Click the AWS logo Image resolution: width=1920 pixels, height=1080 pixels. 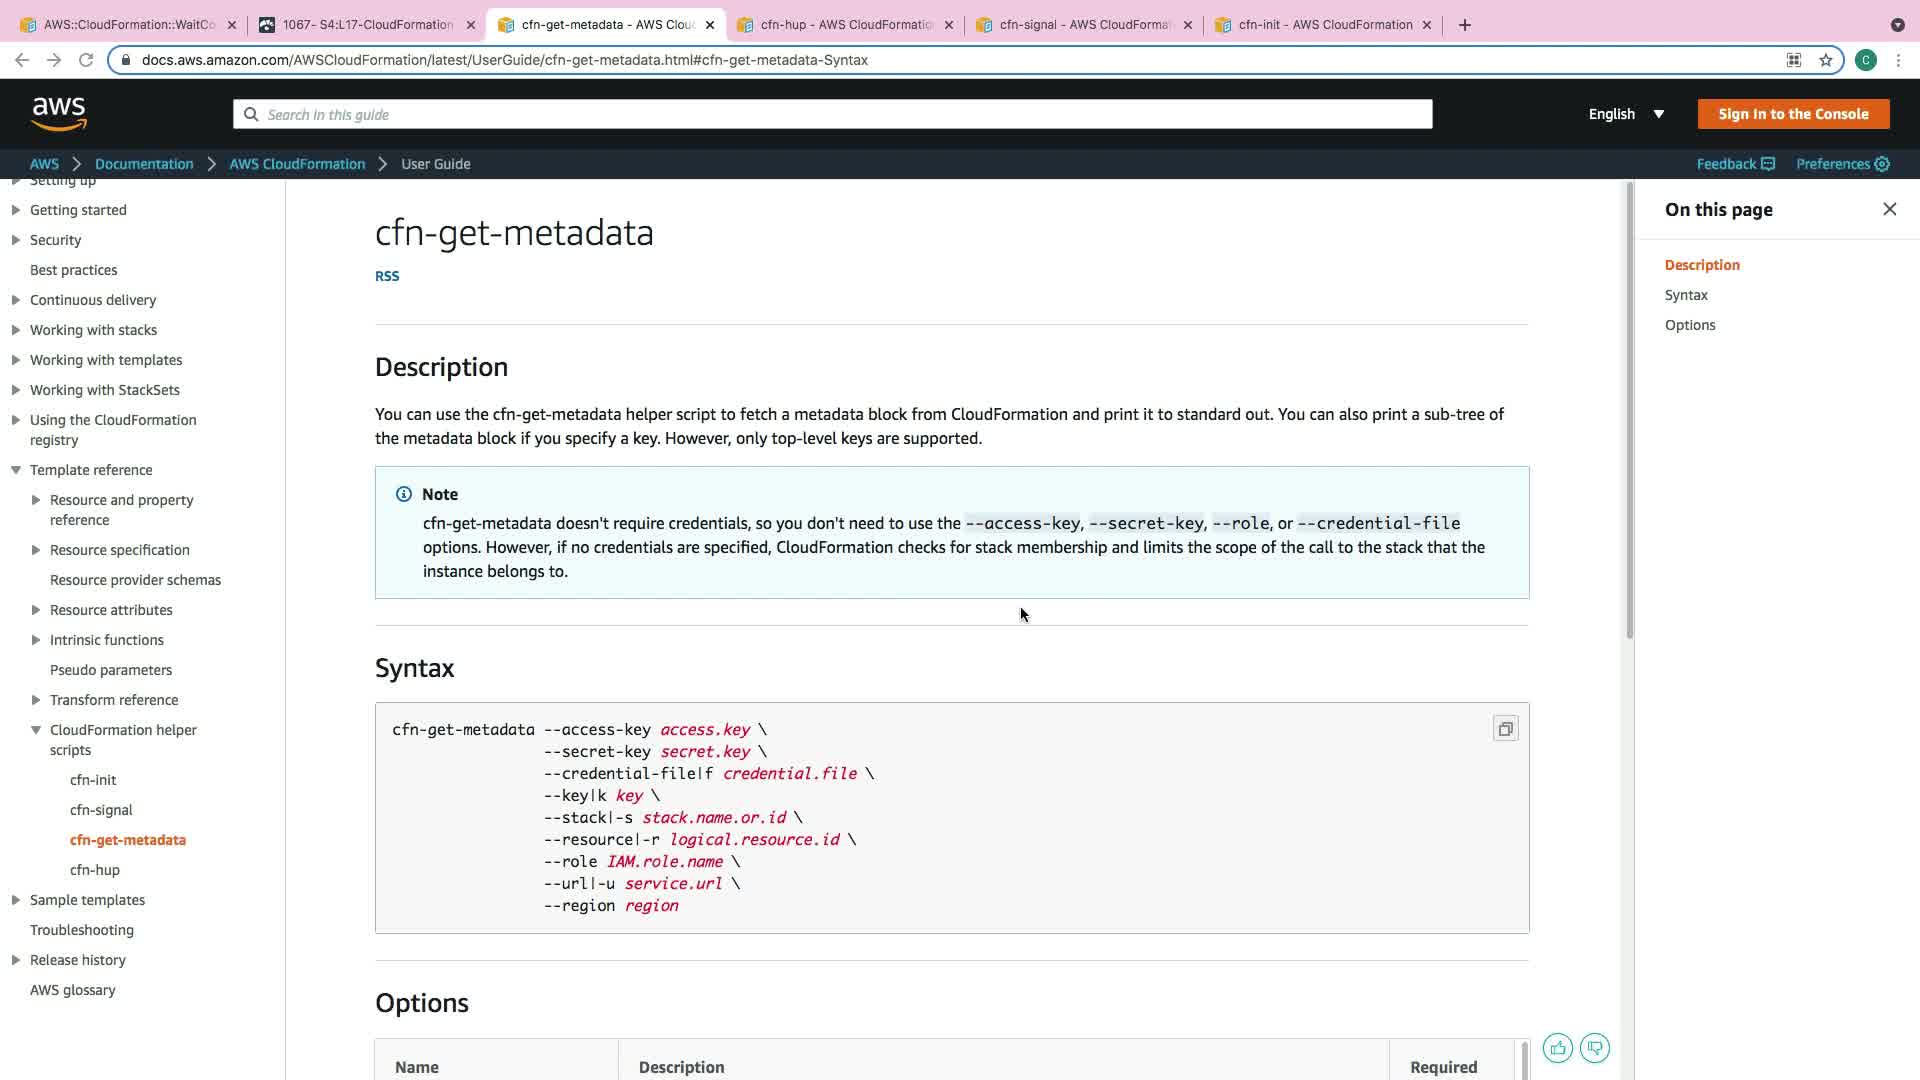point(59,114)
